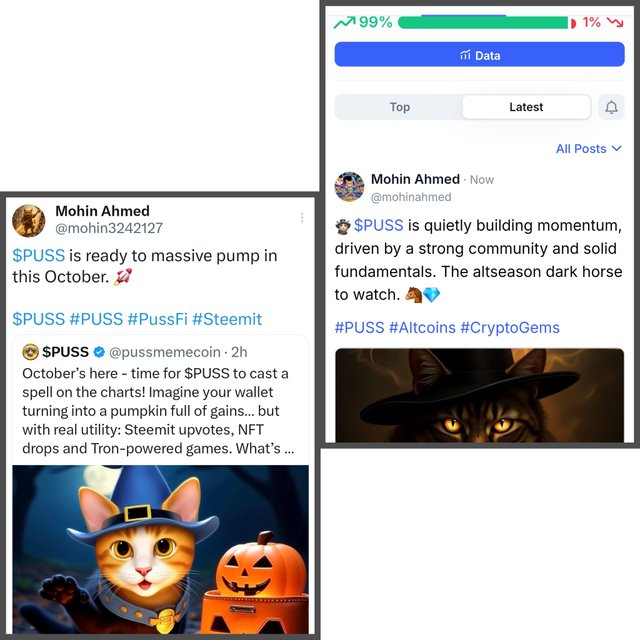Click the red bearish trend arrow icon

coord(615,22)
